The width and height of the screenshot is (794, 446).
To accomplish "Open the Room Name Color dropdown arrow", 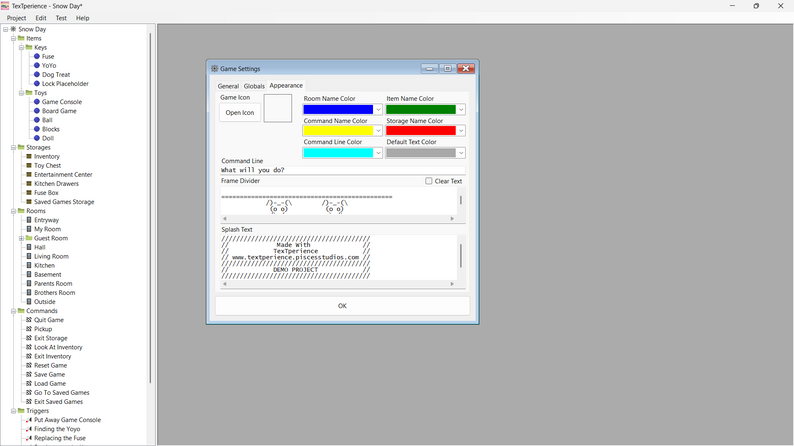I will coord(378,109).
